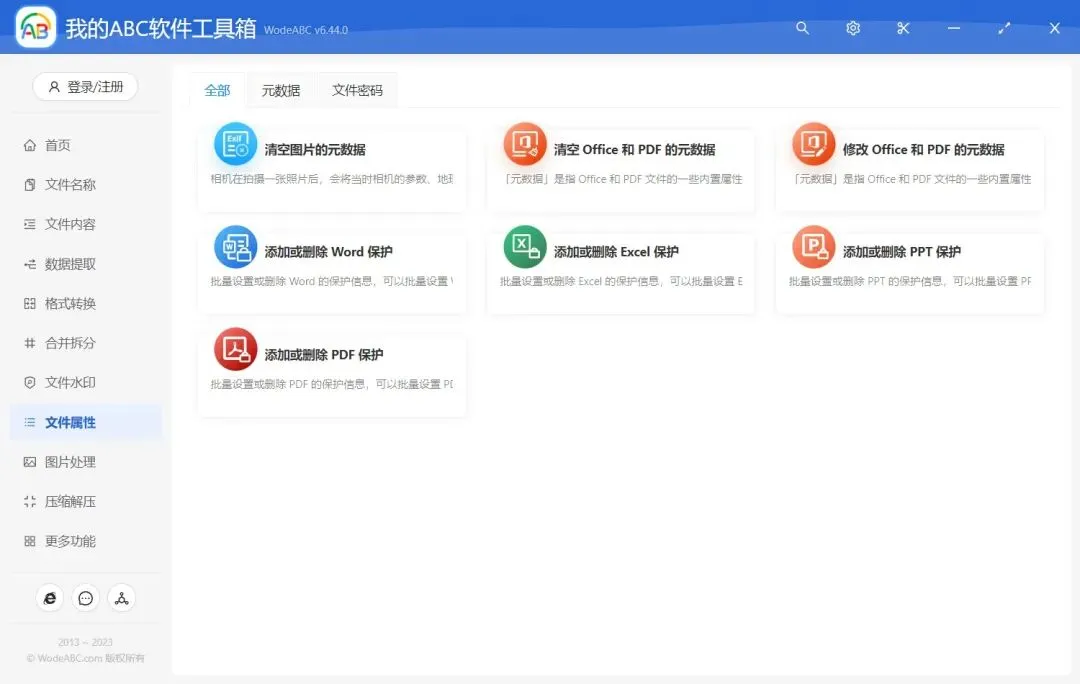Image resolution: width=1080 pixels, height=684 pixels.
Task: Click the browser website icon at sidebar bottom
Action: pos(50,598)
